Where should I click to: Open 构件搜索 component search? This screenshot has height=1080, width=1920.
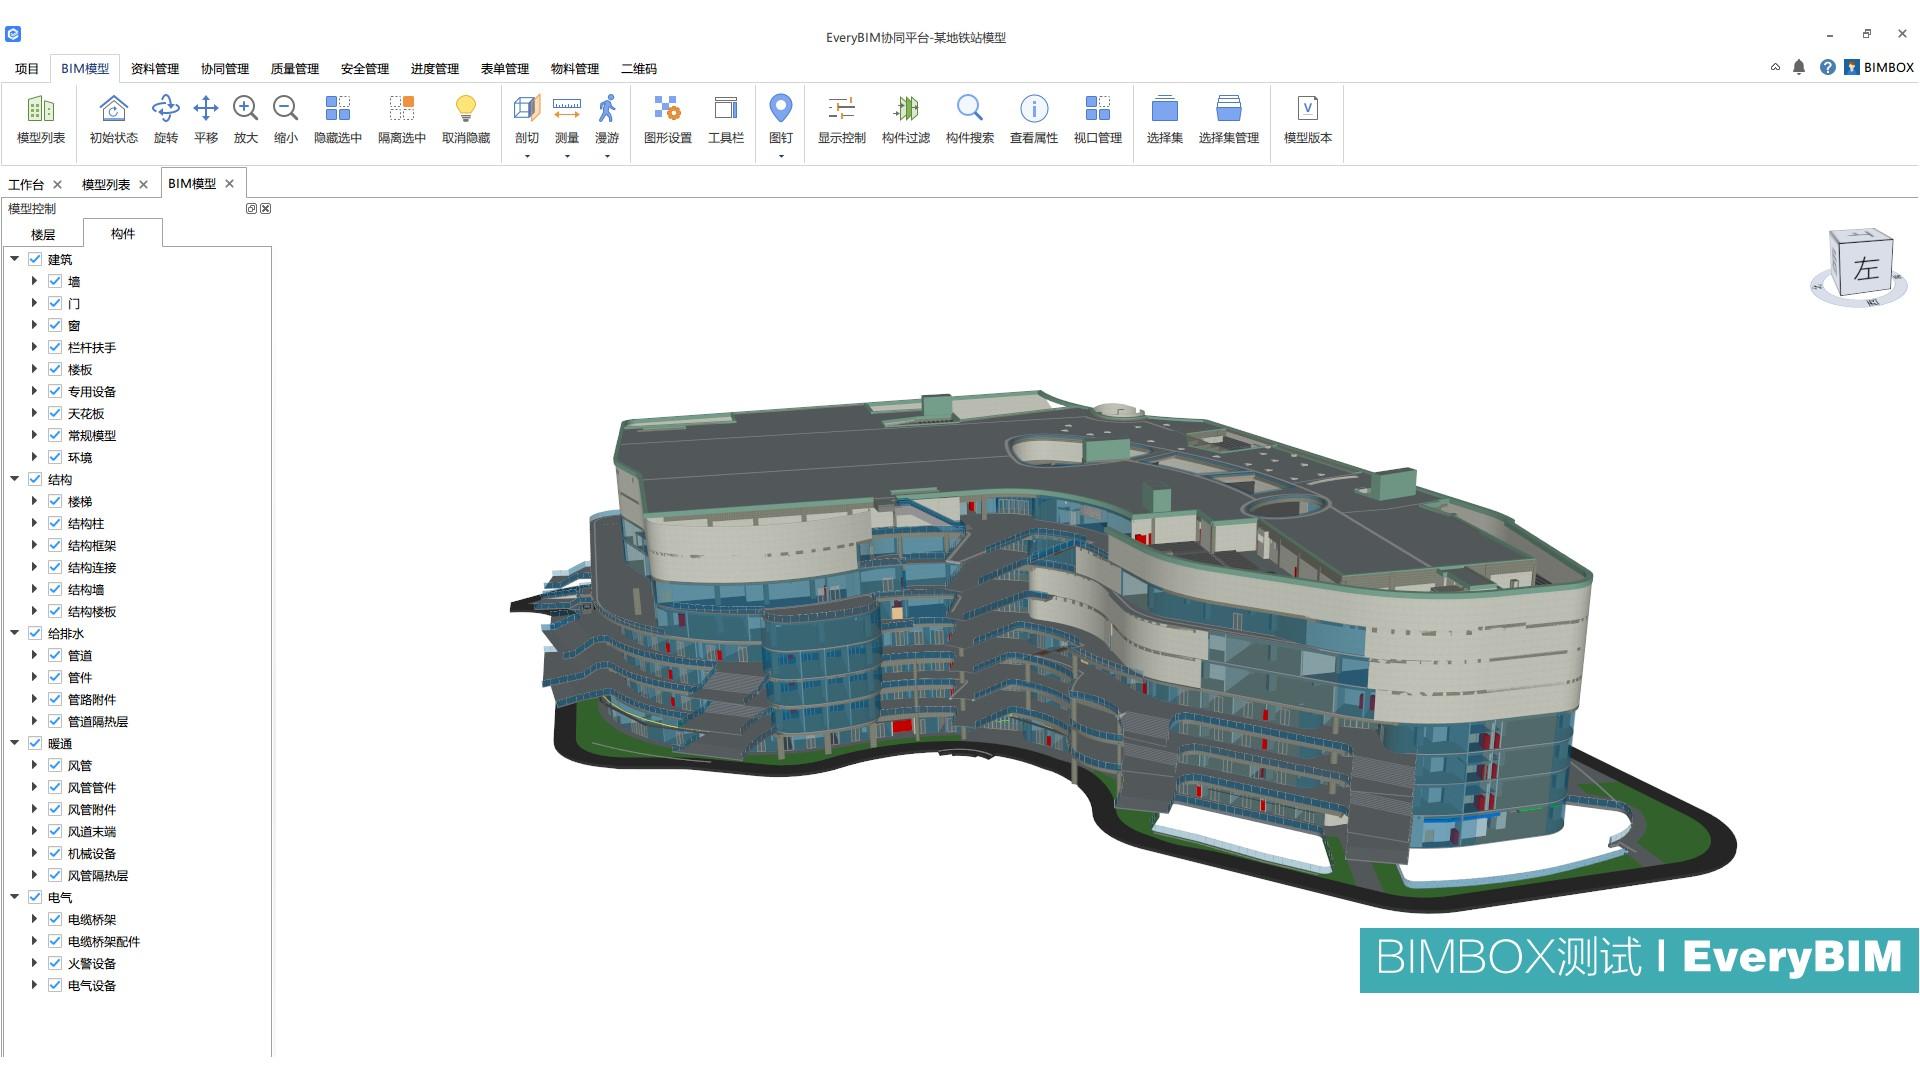pyautogui.click(x=969, y=120)
